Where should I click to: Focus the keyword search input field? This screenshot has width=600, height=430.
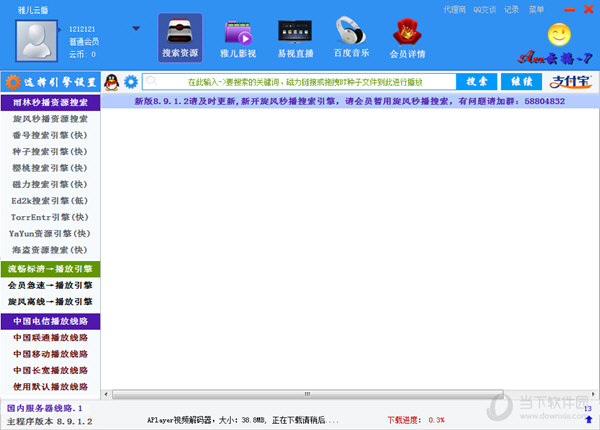tap(299, 82)
